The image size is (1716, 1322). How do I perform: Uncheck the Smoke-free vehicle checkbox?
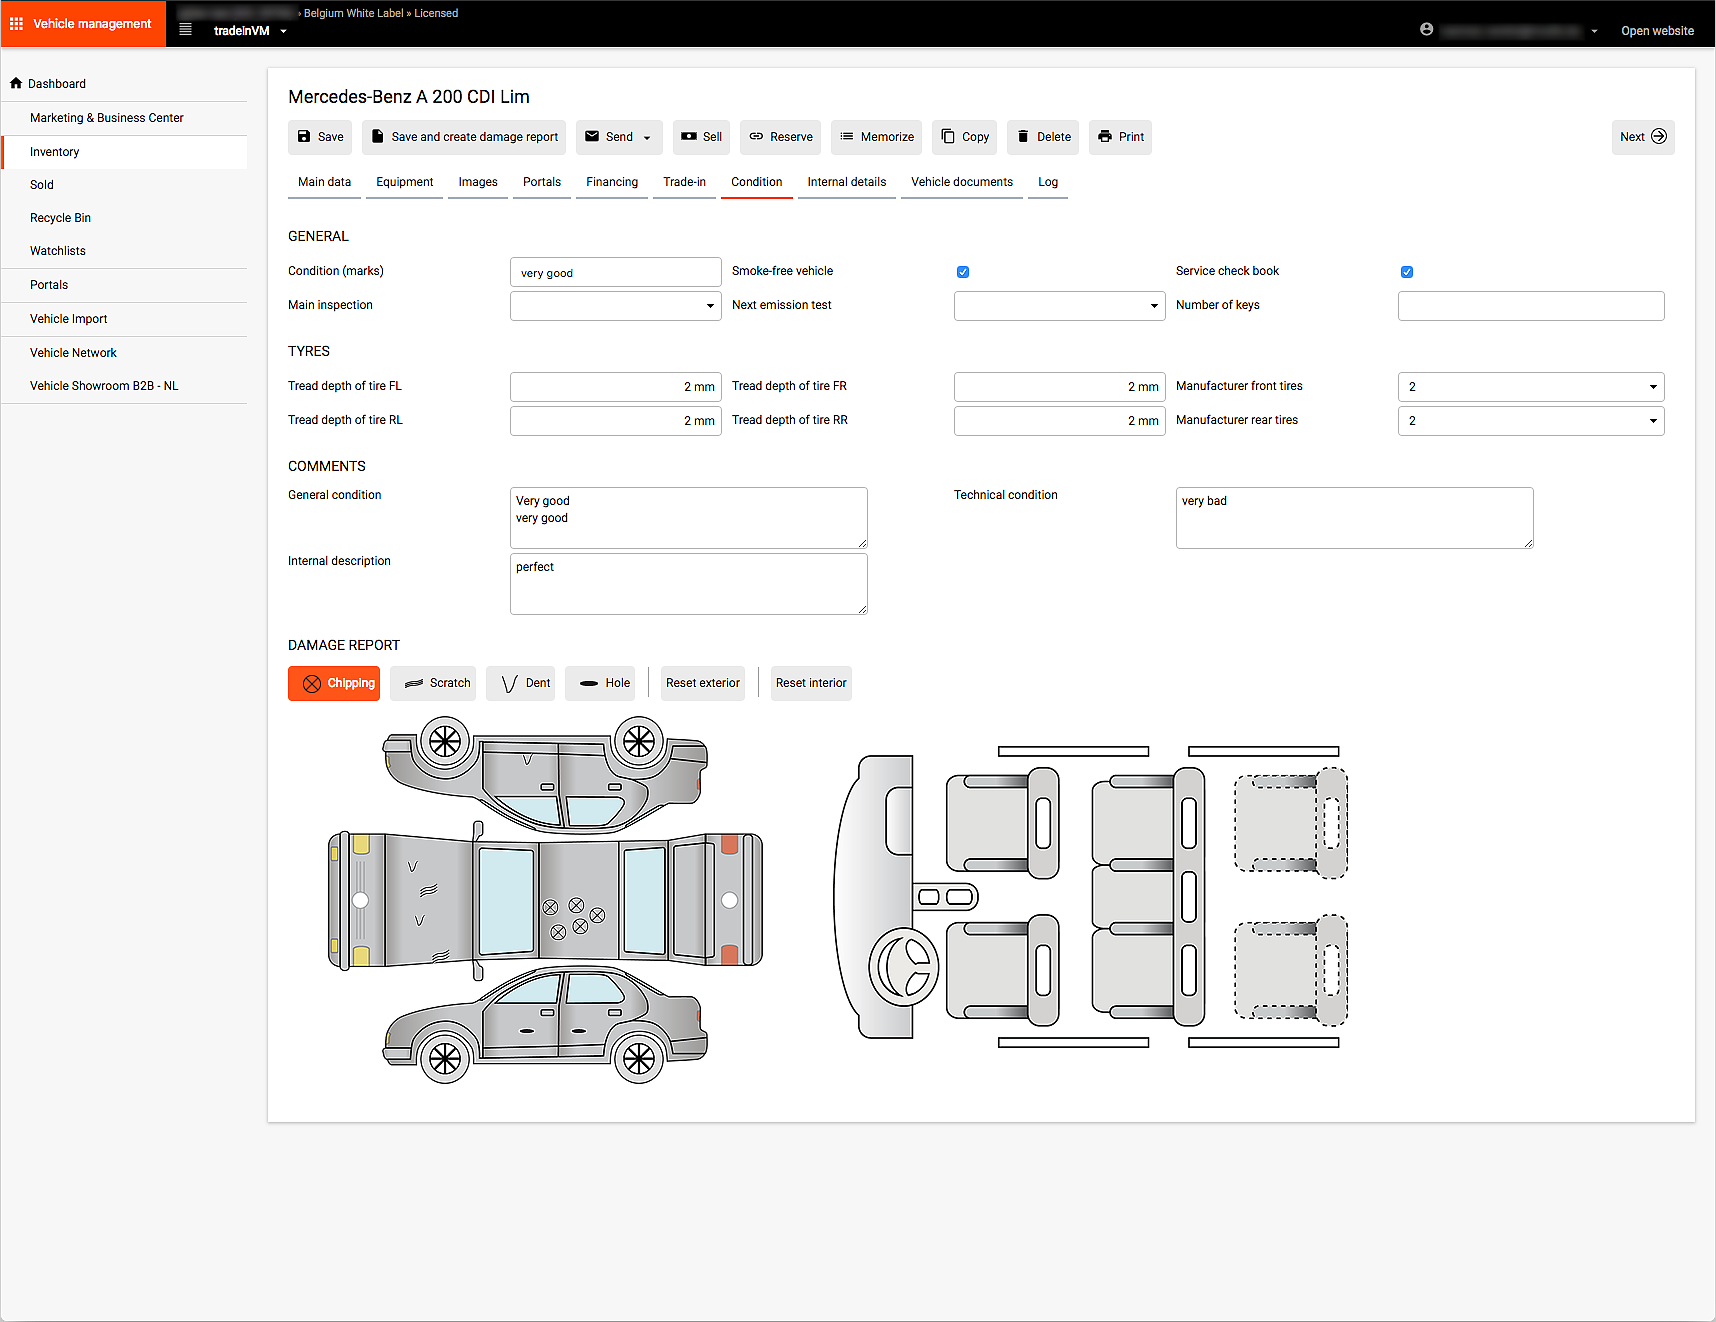pyautogui.click(x=963, y=272)
